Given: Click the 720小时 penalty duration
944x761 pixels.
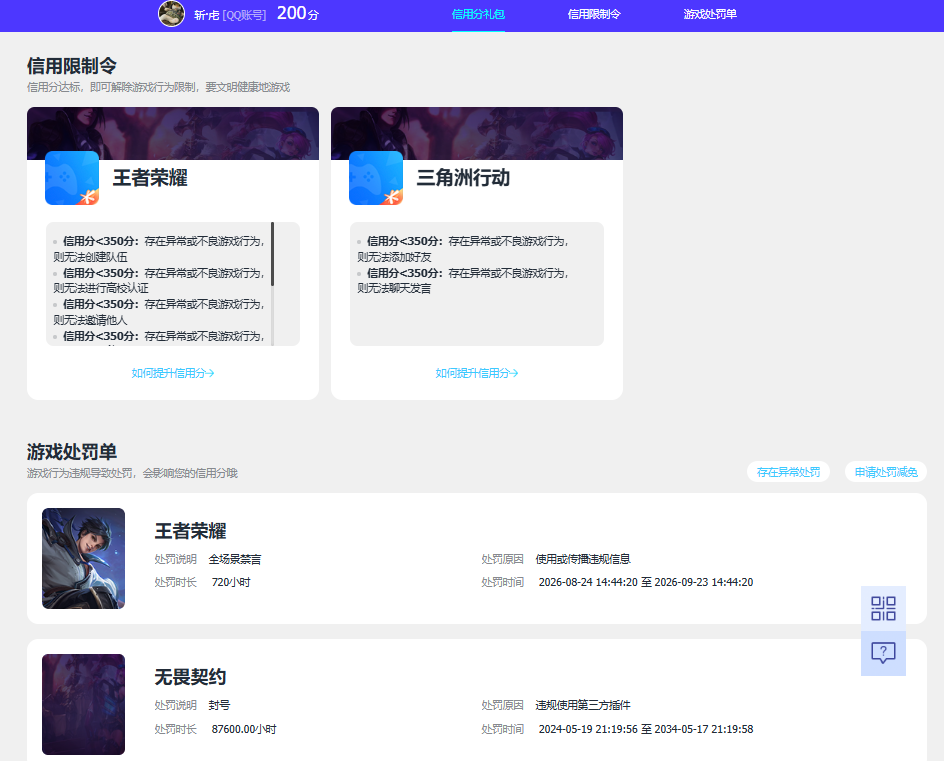Looking at the screenshot, I should tap(231, 582).
